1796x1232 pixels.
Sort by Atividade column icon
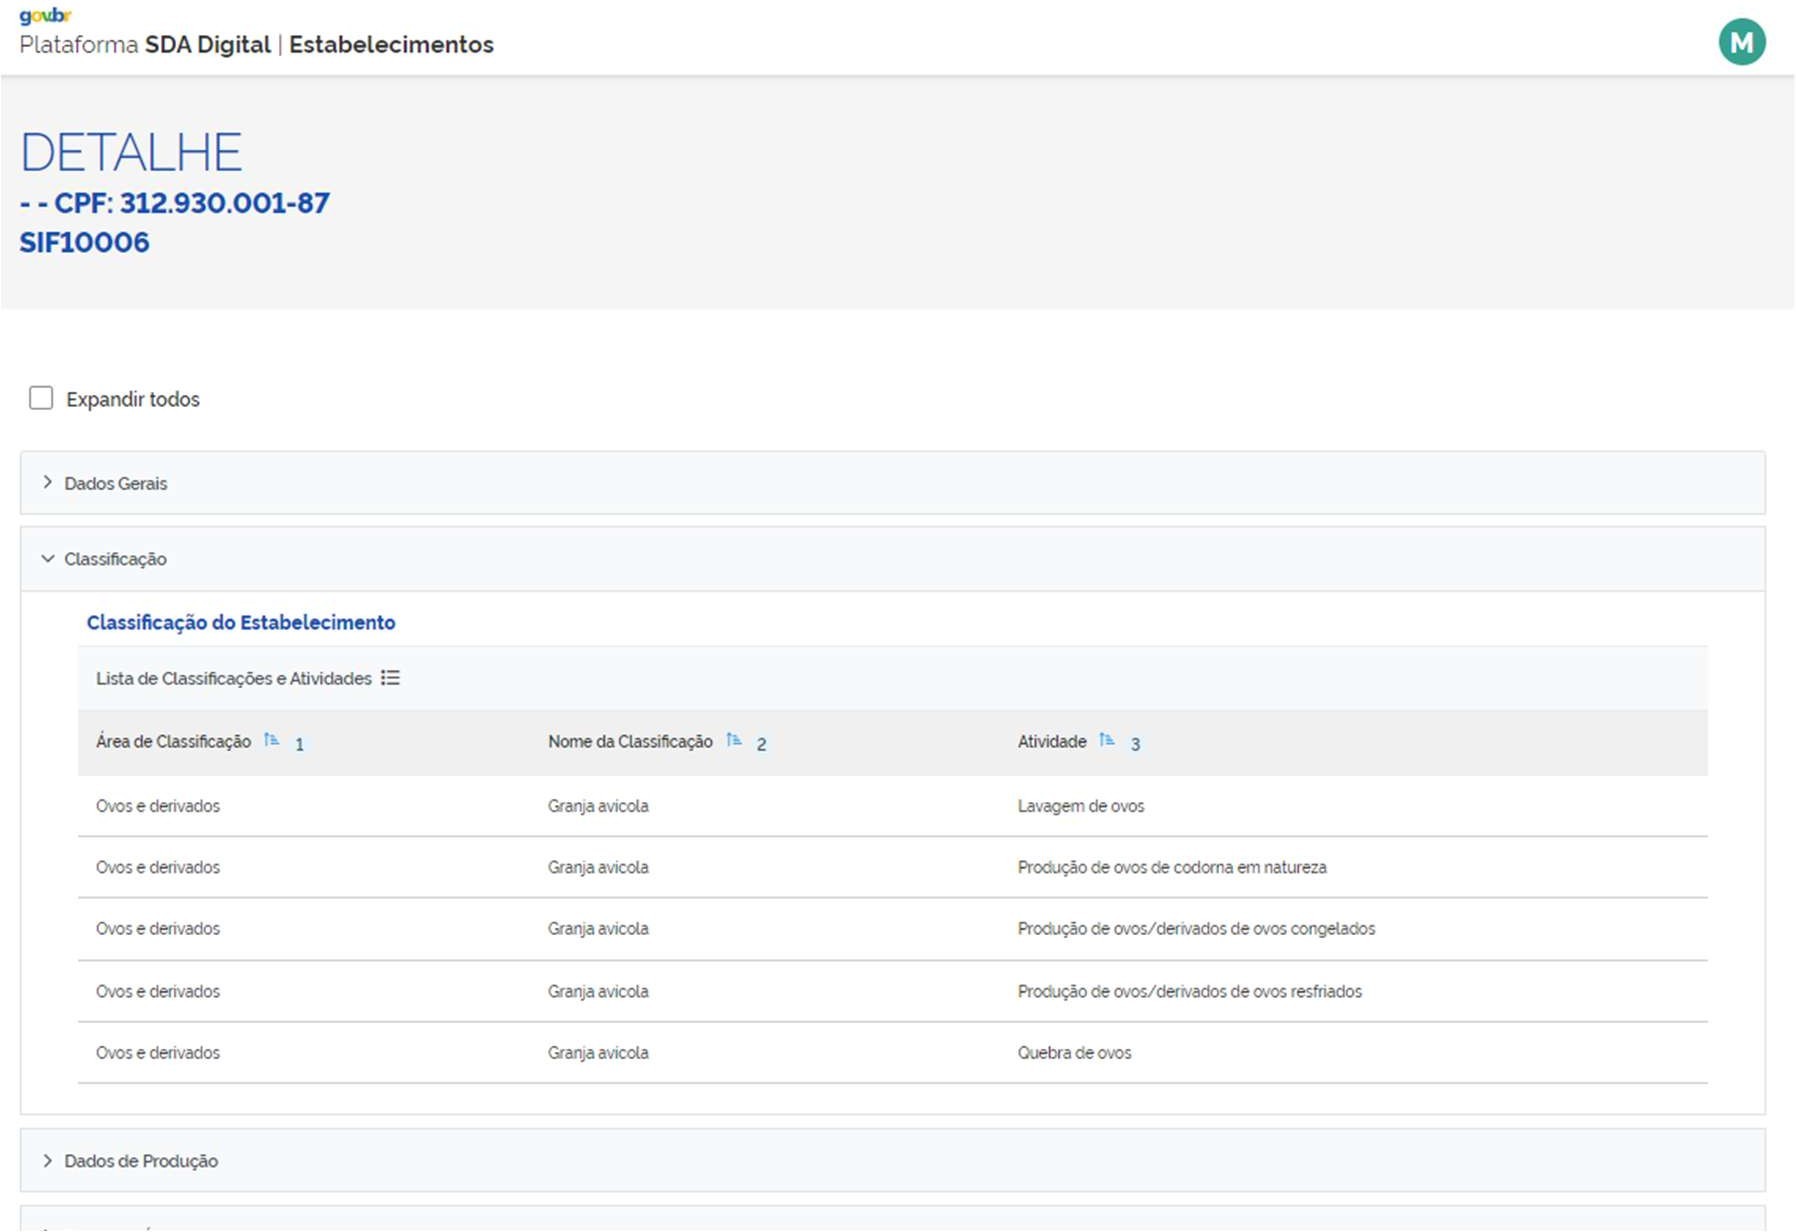tap(1106, 741)
